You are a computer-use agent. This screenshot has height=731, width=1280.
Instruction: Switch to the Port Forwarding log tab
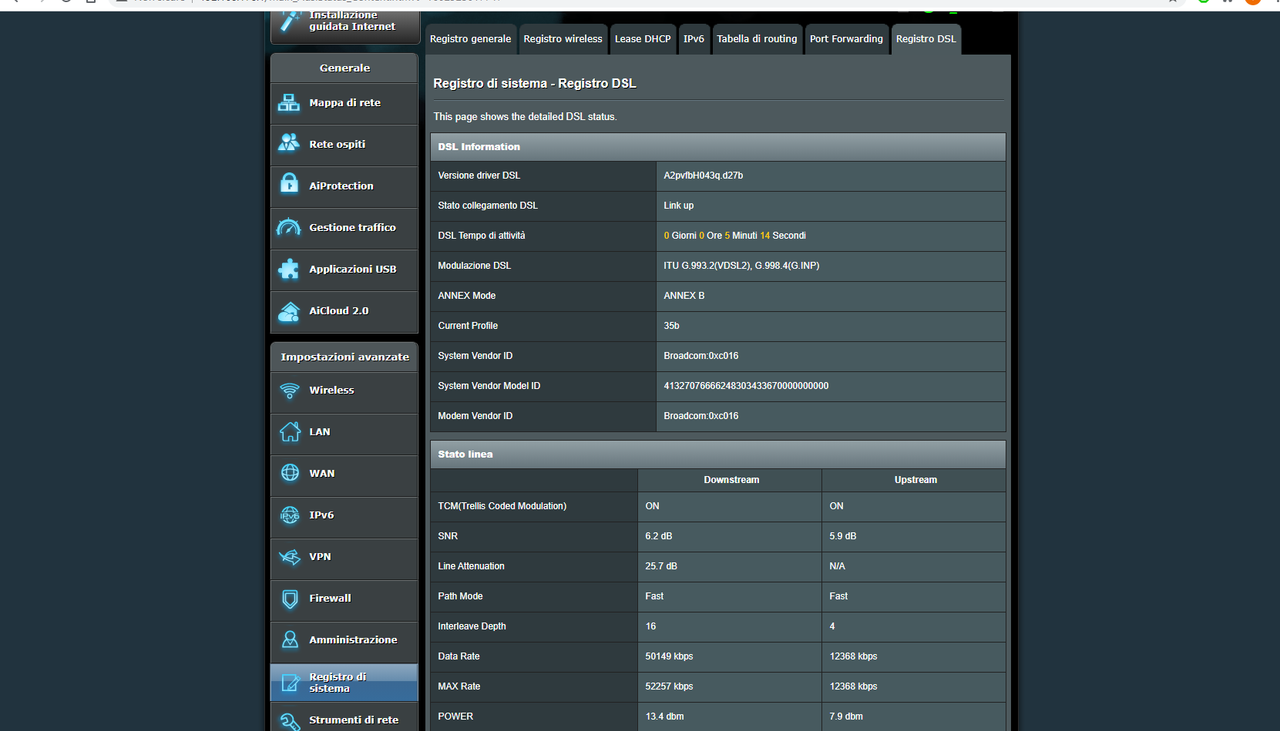click(846, 39)
